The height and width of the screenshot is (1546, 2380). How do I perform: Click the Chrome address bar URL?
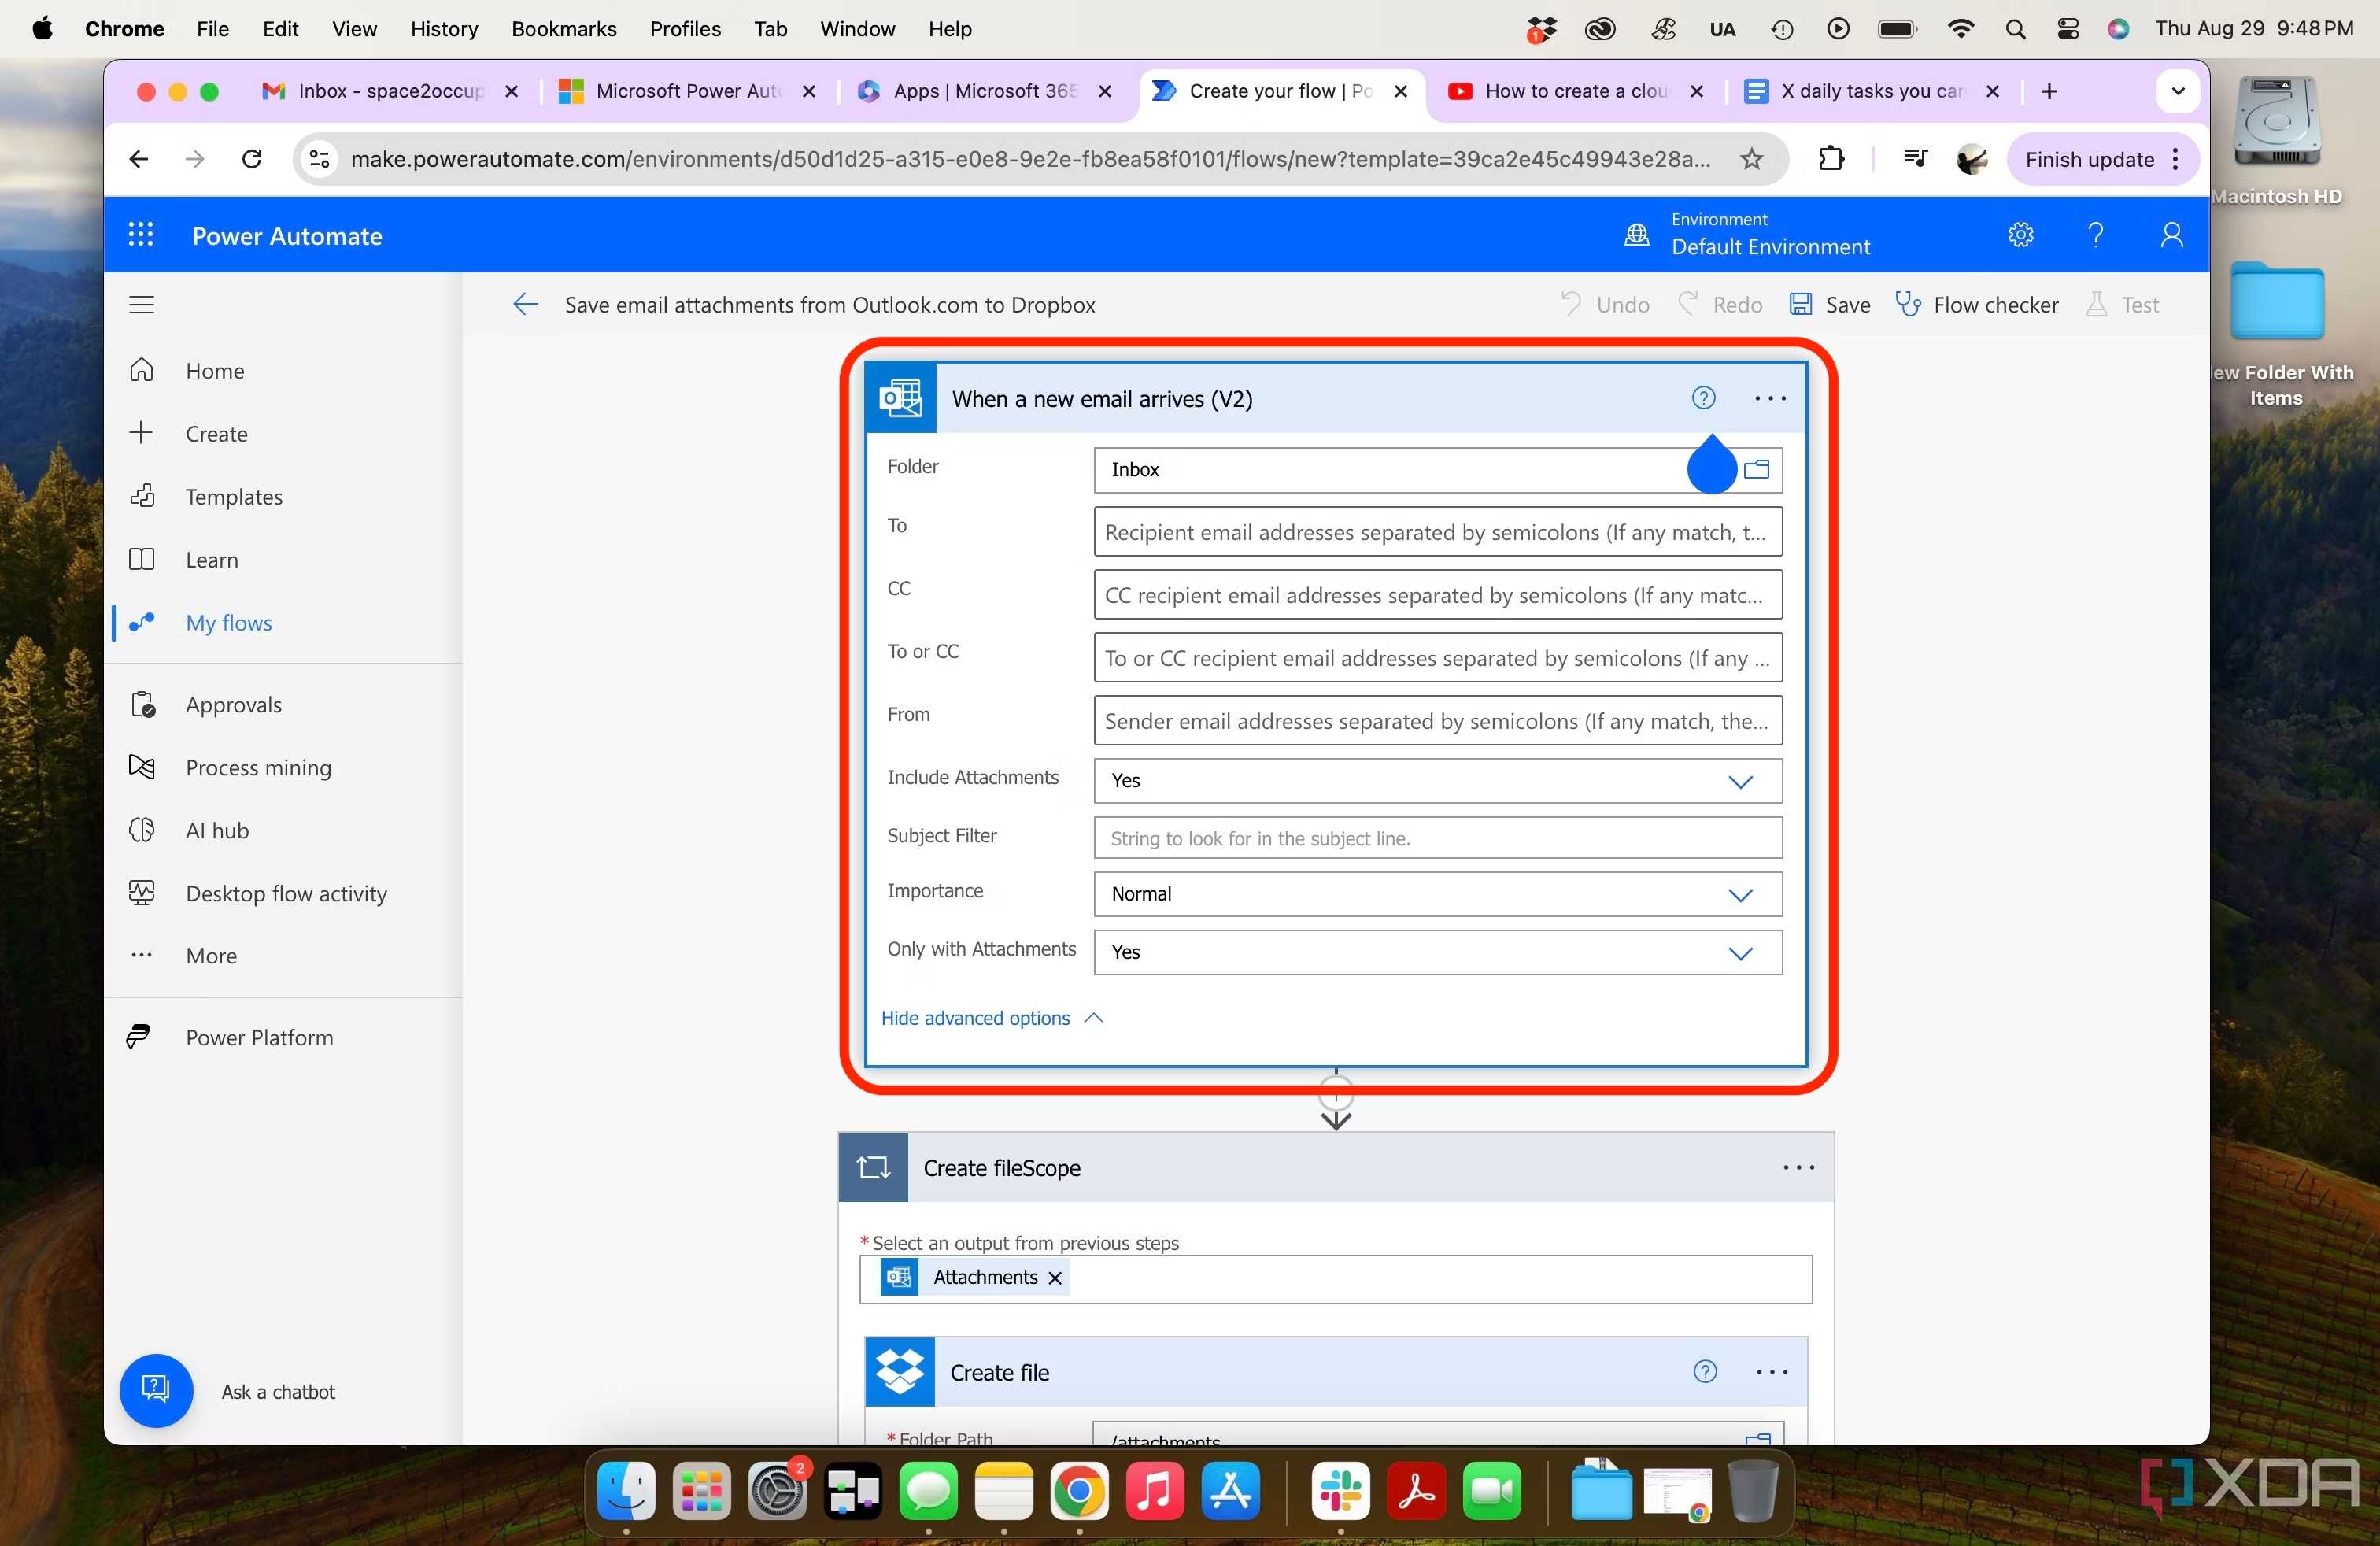click(1030, 159)
